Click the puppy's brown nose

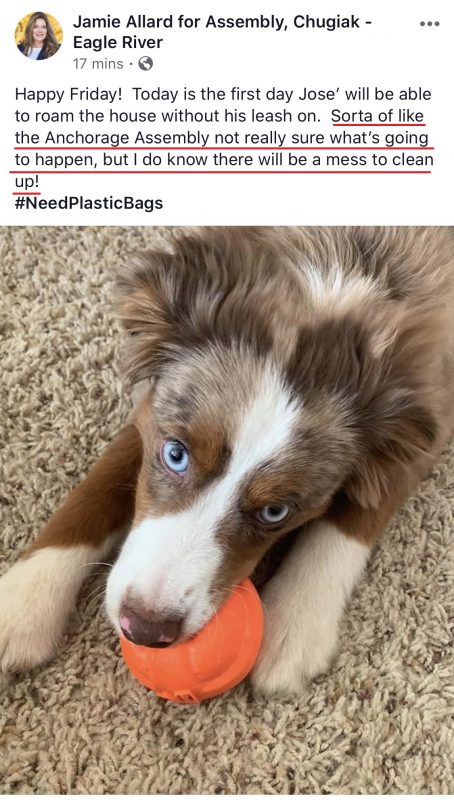150,623
